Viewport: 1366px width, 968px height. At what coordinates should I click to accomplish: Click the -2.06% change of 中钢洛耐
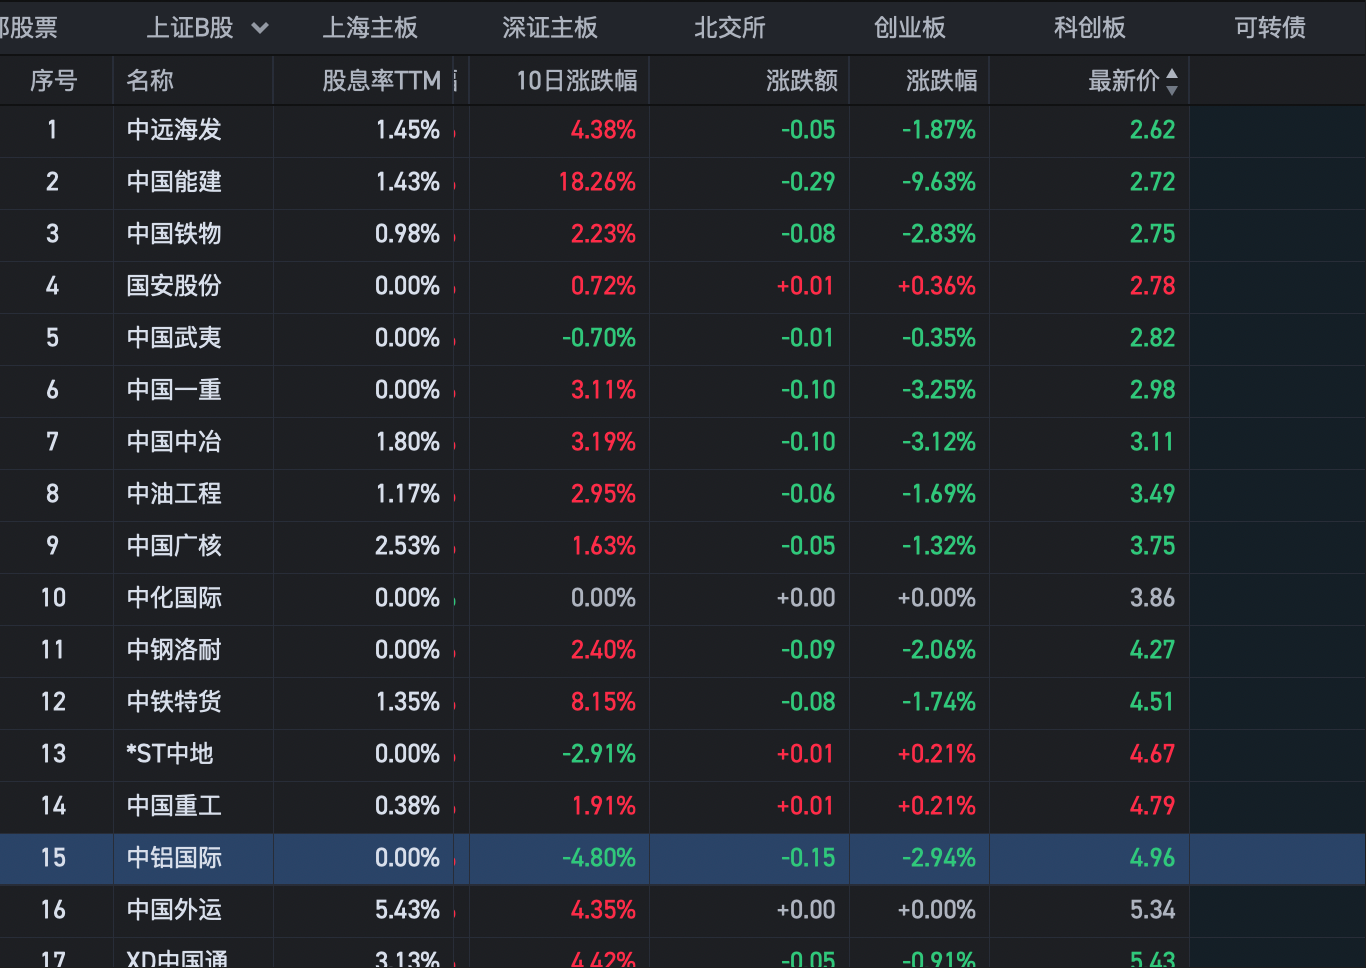938,650
